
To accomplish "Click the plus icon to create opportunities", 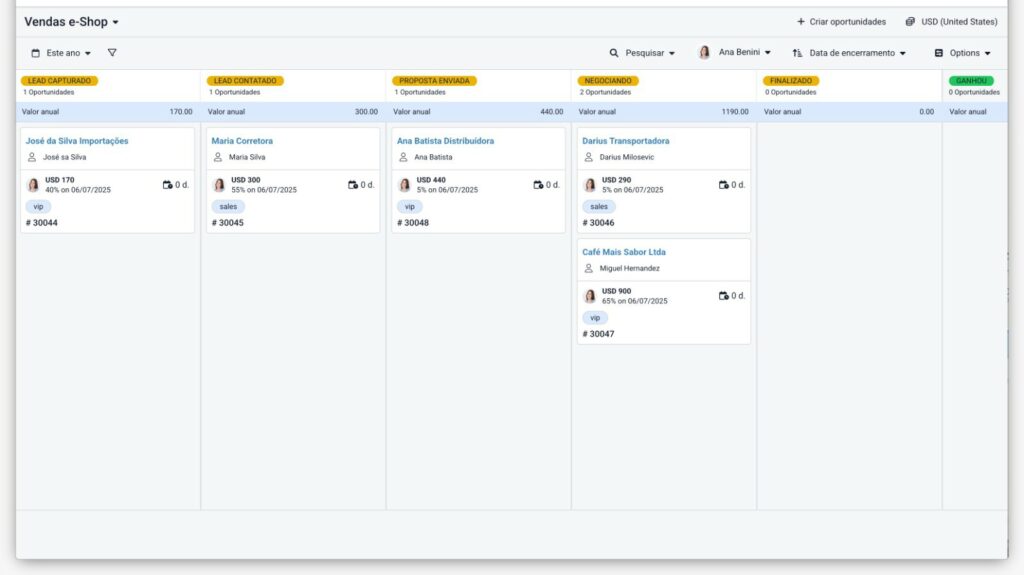I will tap(801, 22).
